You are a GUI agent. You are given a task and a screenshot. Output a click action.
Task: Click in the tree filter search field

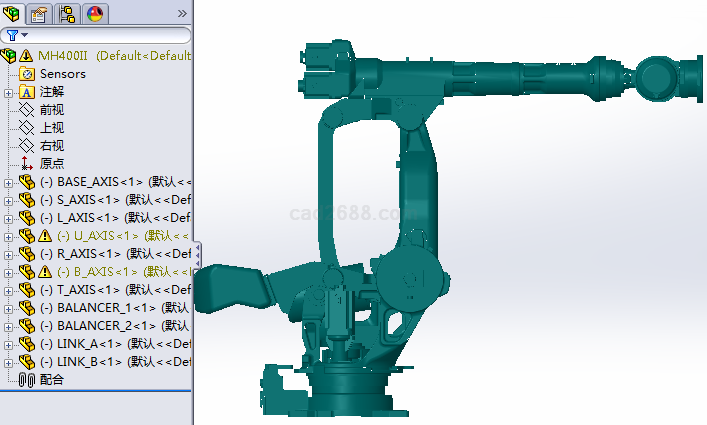click(x=110, y=35)
